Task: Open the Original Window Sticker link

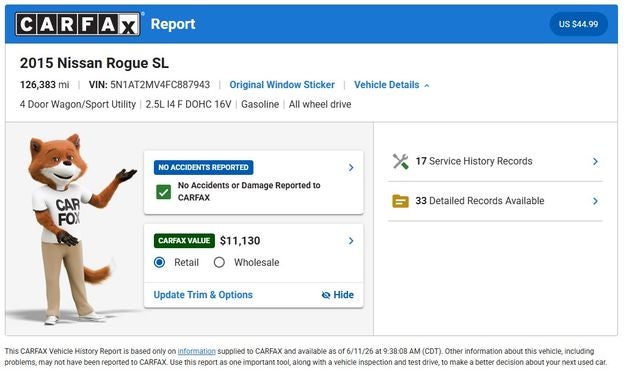Action: click(x=282, y=85)
